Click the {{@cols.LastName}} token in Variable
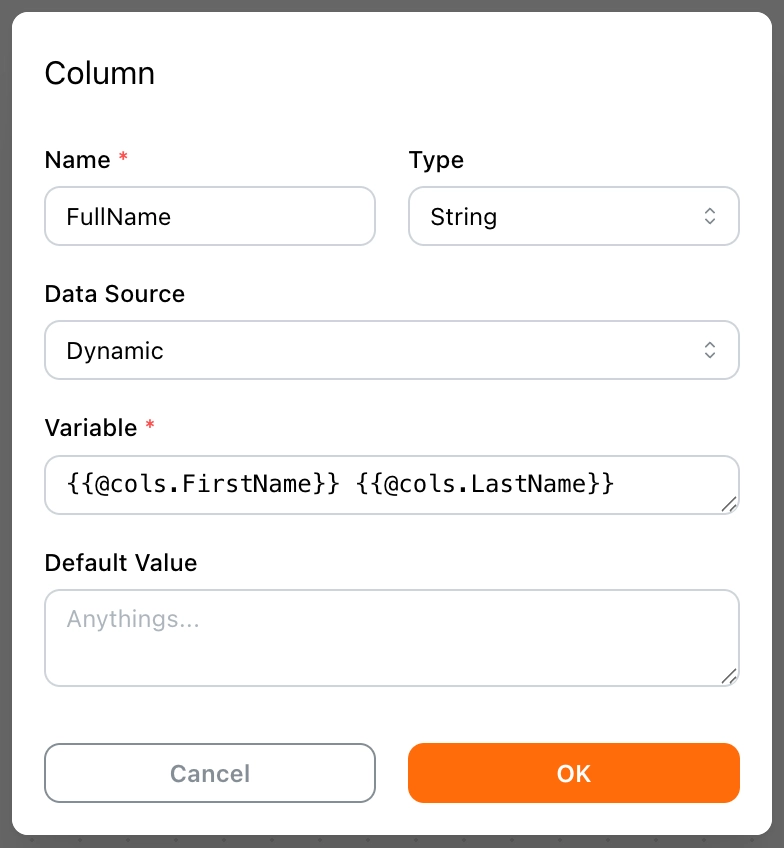Viewport: 784px width, 848px height. click(x=484, y=485)
